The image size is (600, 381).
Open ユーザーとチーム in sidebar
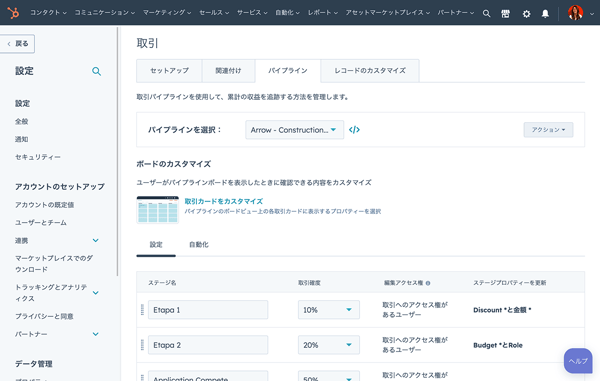(41, 223)
